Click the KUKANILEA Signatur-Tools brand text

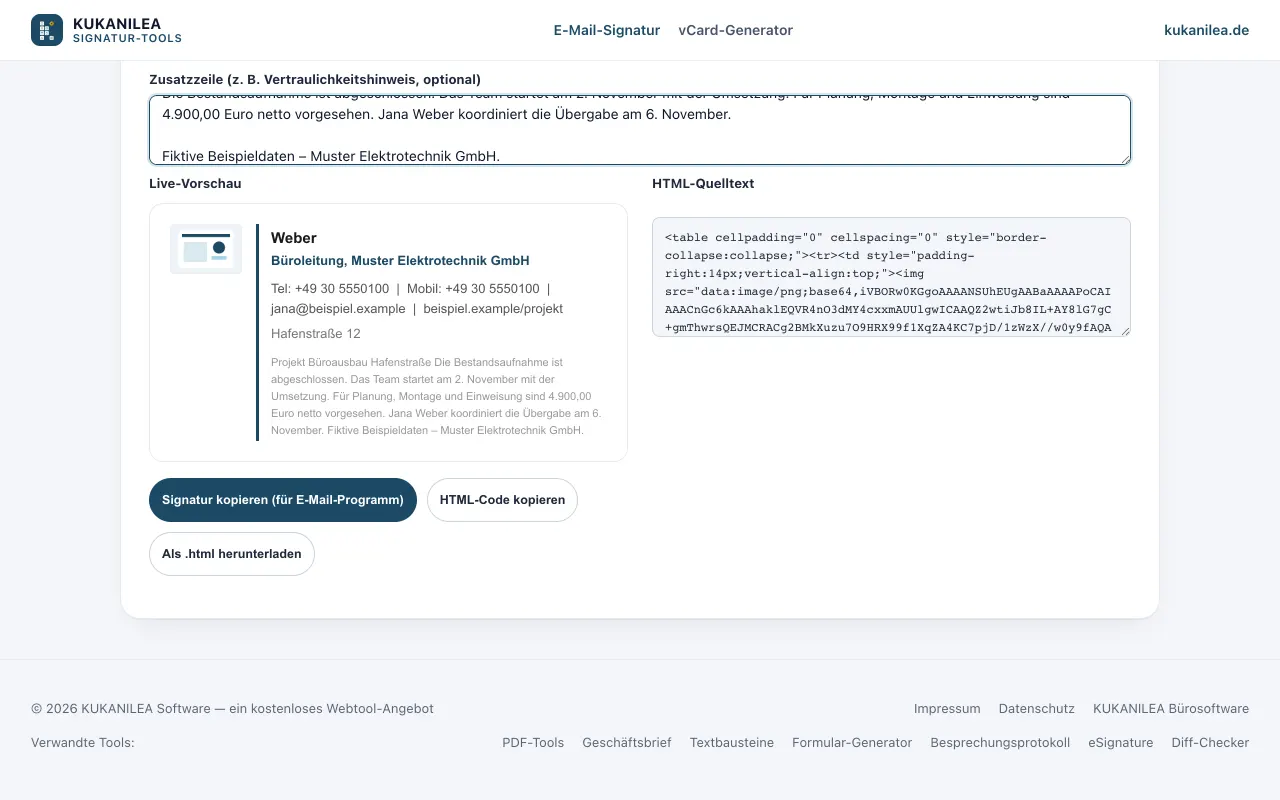tap(127, 30)
